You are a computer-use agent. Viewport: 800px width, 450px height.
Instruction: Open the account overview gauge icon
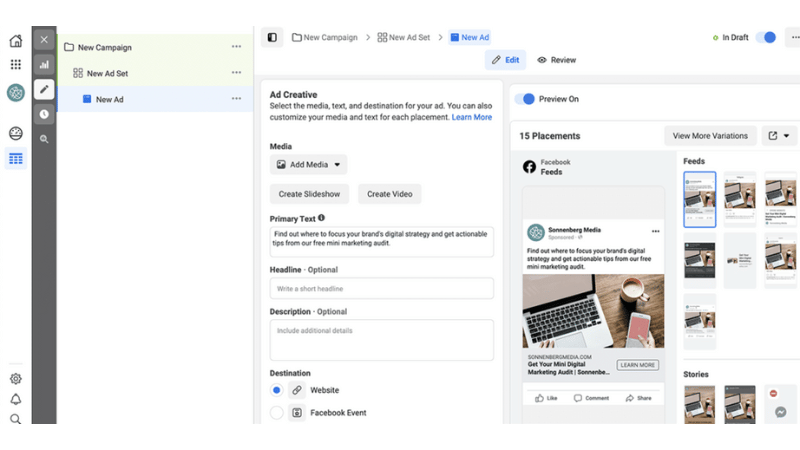coord(16,133)
